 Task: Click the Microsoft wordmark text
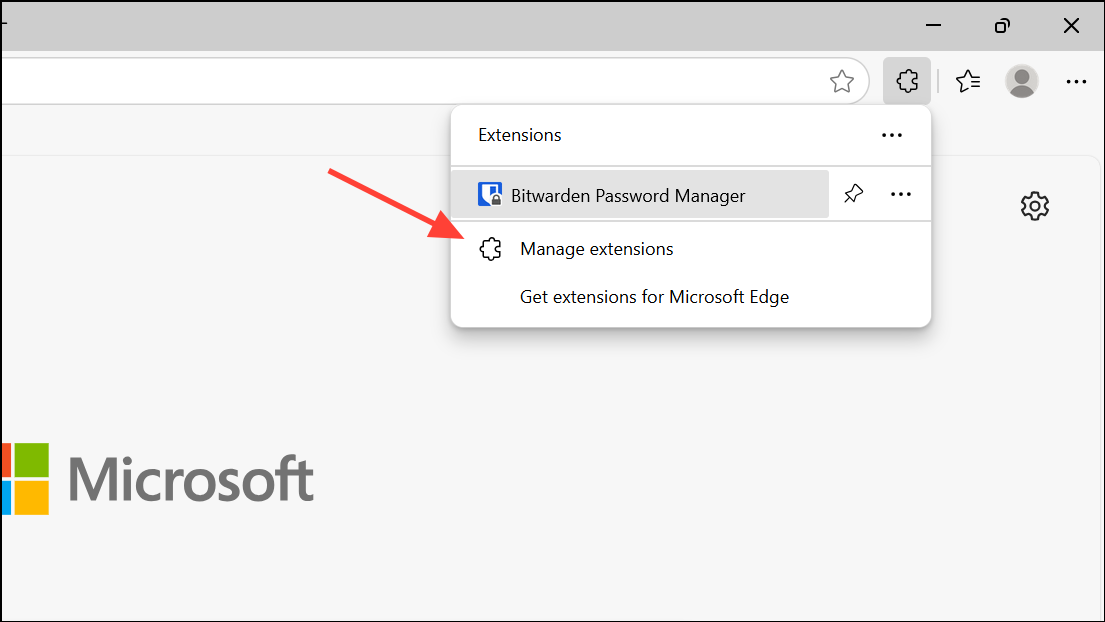pyautogui.click(x=191, y=479)
